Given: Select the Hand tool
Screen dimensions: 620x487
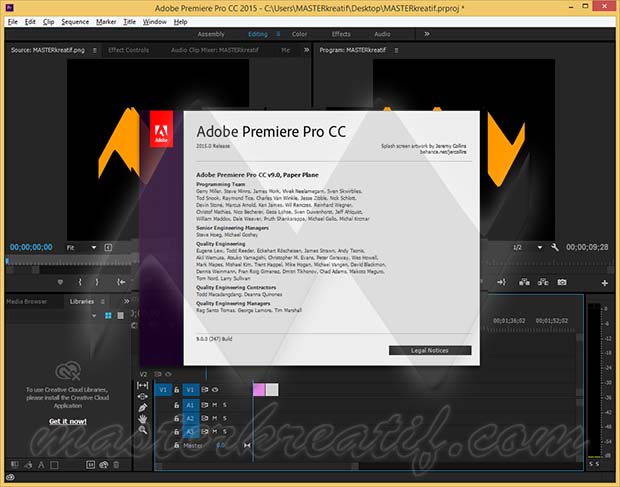Looking at the screenshot, I should tap(142, 419).
